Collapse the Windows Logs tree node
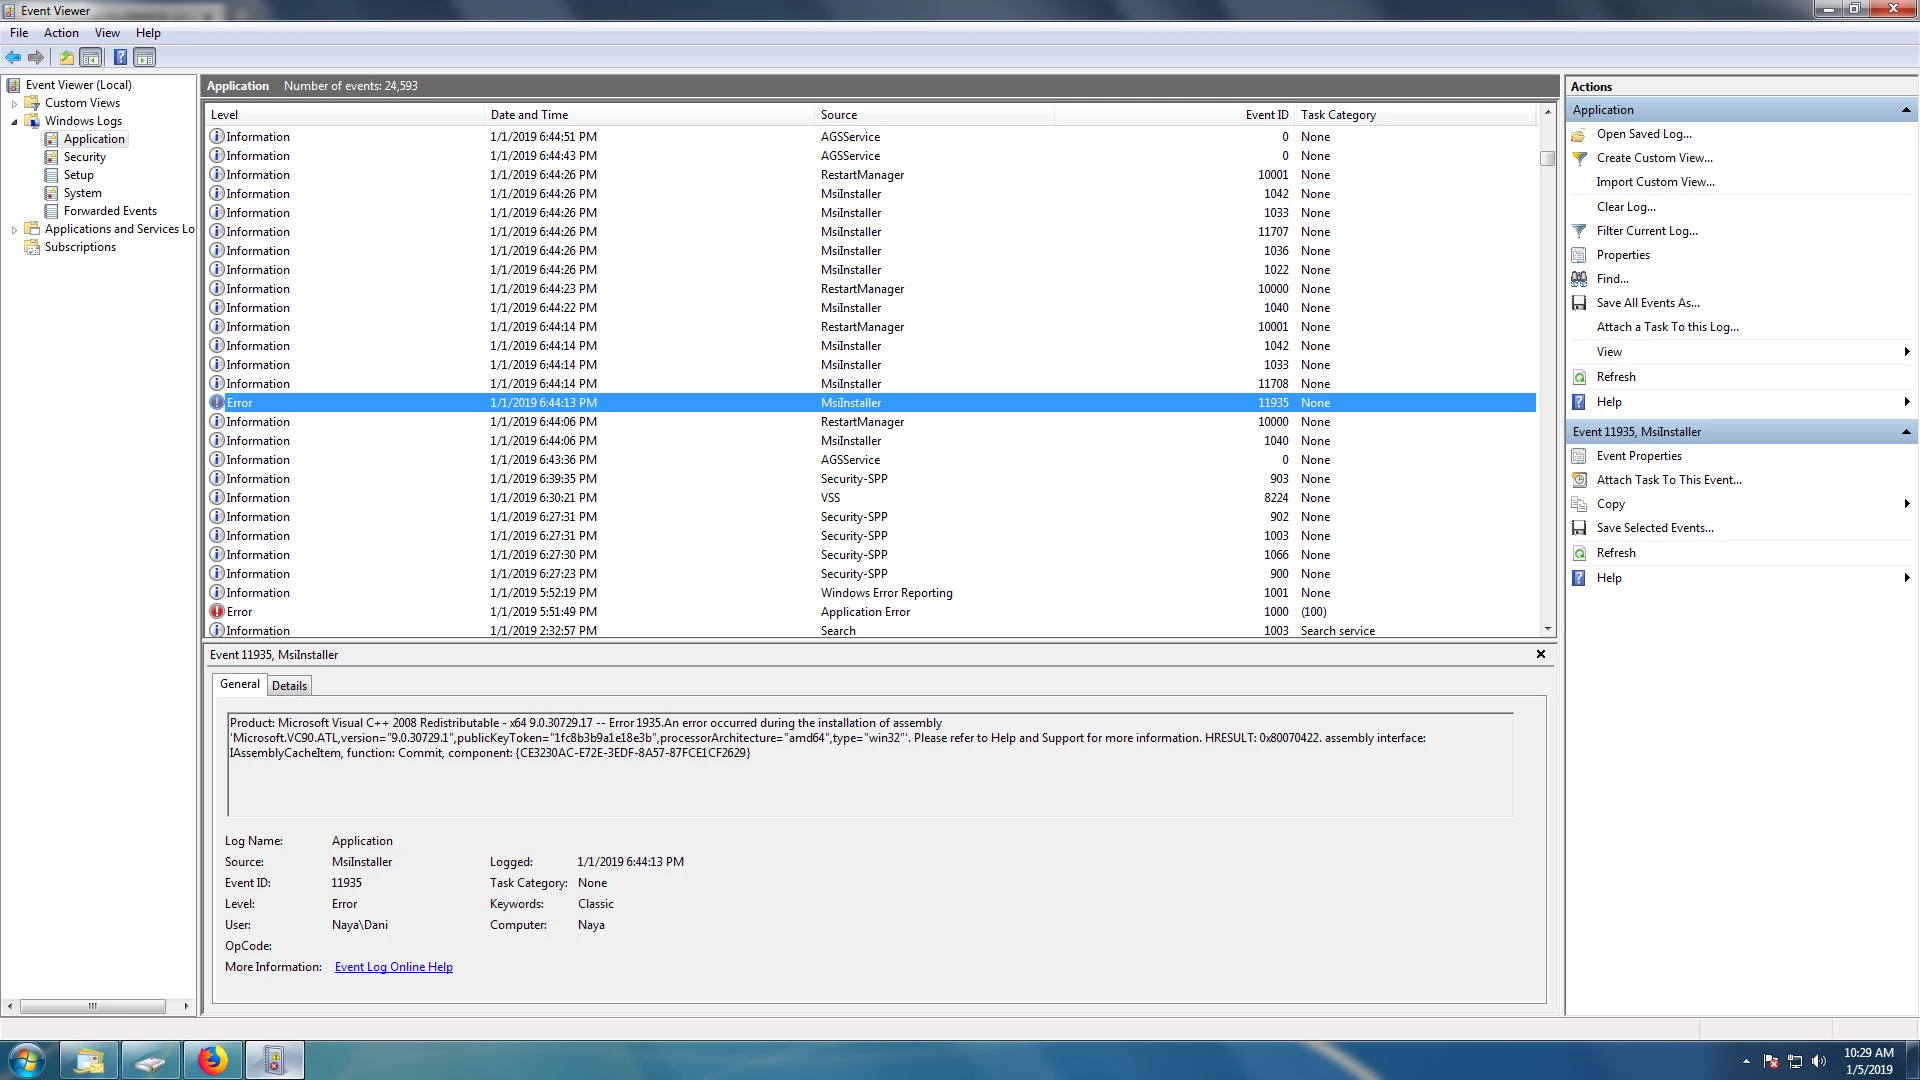Image resolution: width=1920 pixels, height=1080 pixels. (x=14, y=121)
